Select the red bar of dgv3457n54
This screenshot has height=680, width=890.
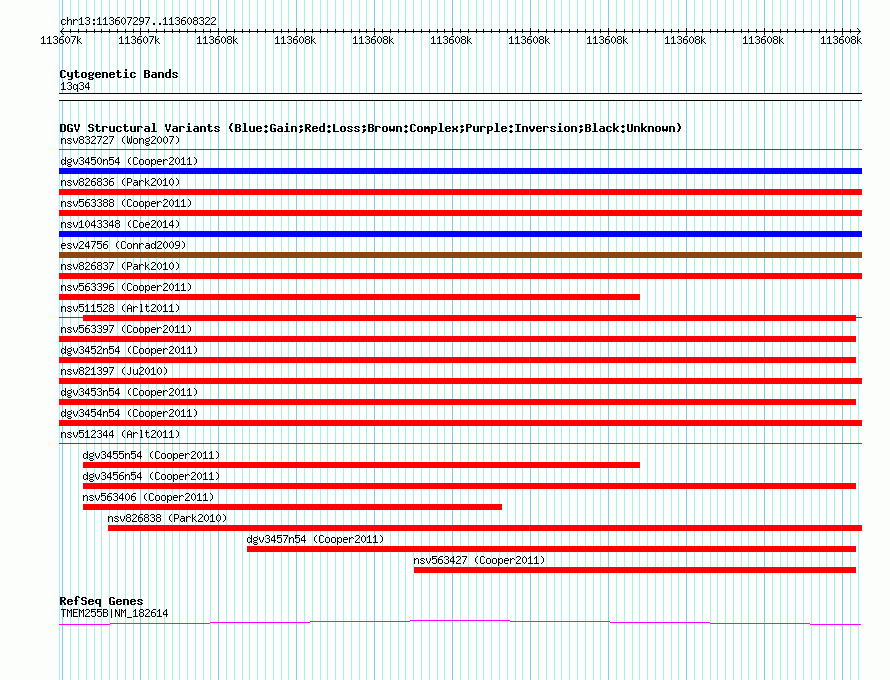551,549
